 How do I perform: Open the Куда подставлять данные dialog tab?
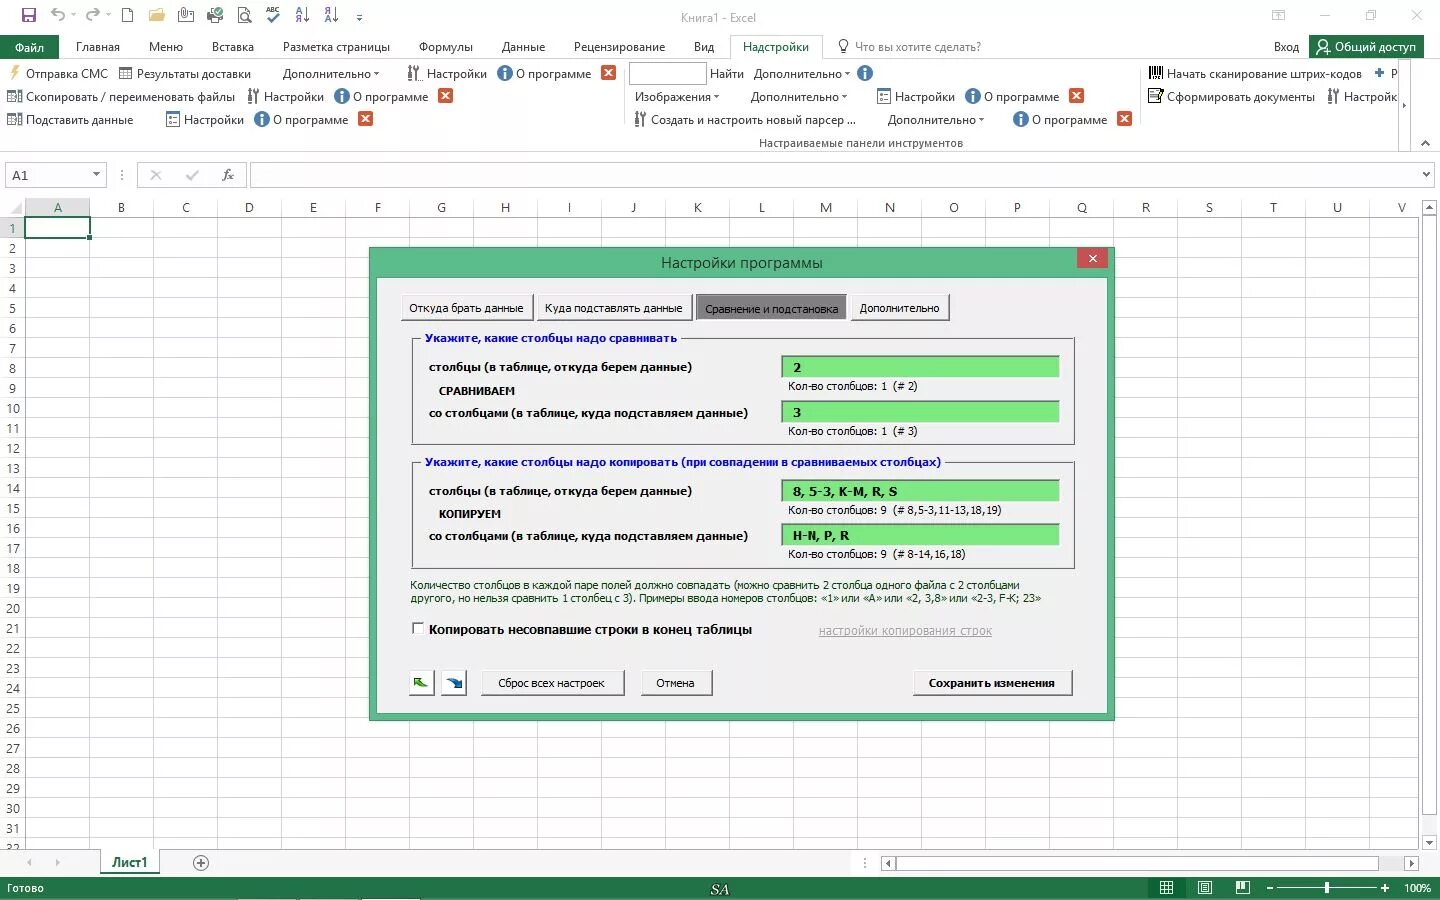click(613, 307)
